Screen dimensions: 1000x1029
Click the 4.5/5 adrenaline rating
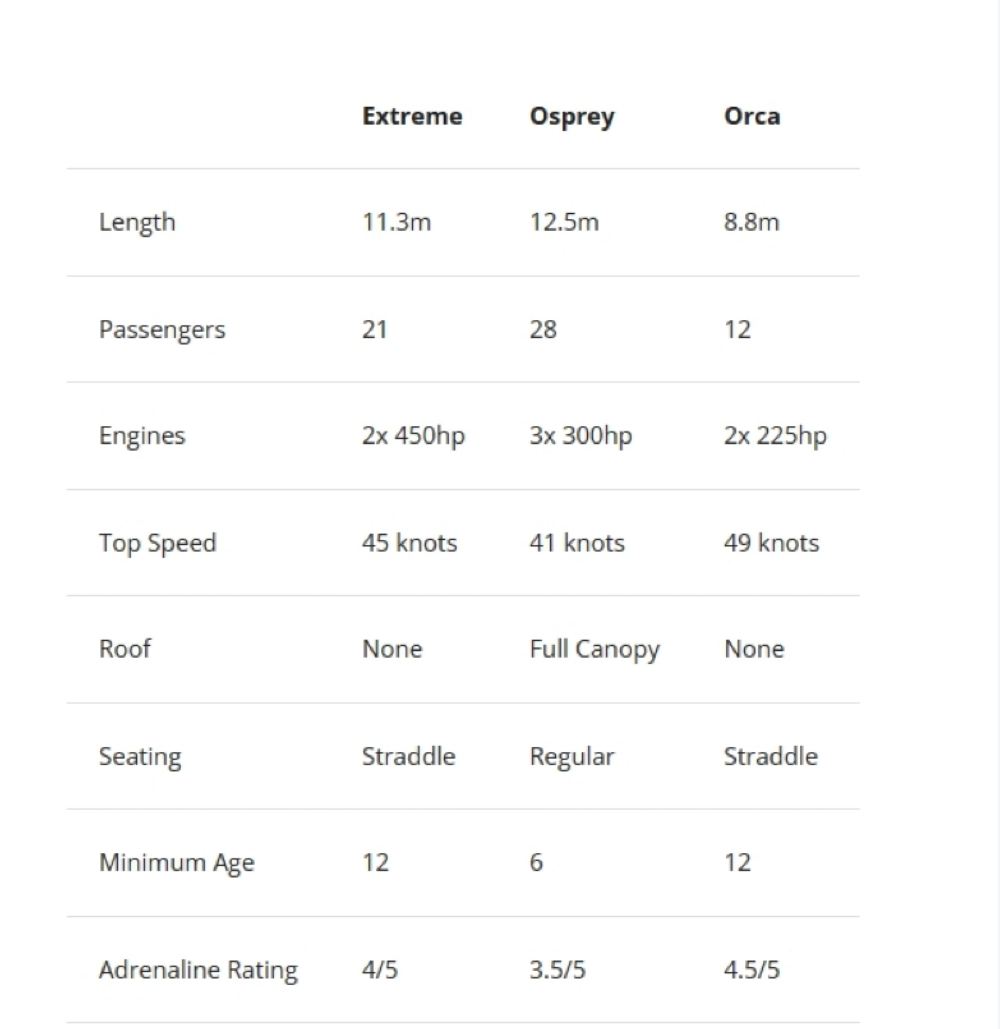(752, 970)
